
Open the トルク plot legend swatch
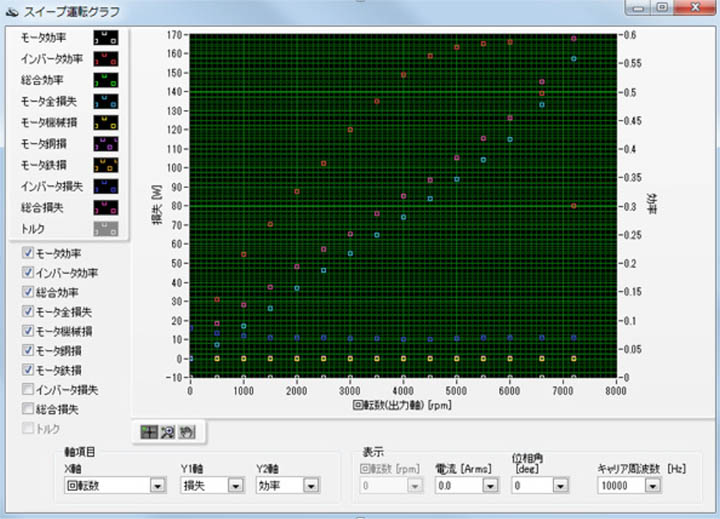tap(106, 229)
